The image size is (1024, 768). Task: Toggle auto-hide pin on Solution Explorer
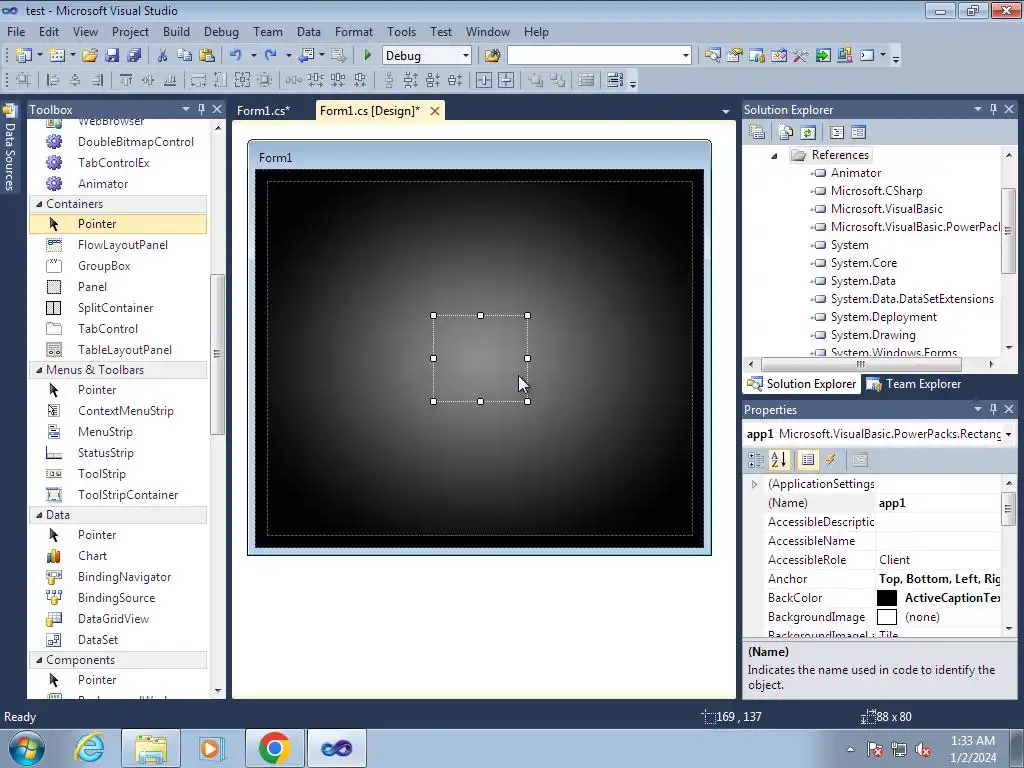(993, 109)
